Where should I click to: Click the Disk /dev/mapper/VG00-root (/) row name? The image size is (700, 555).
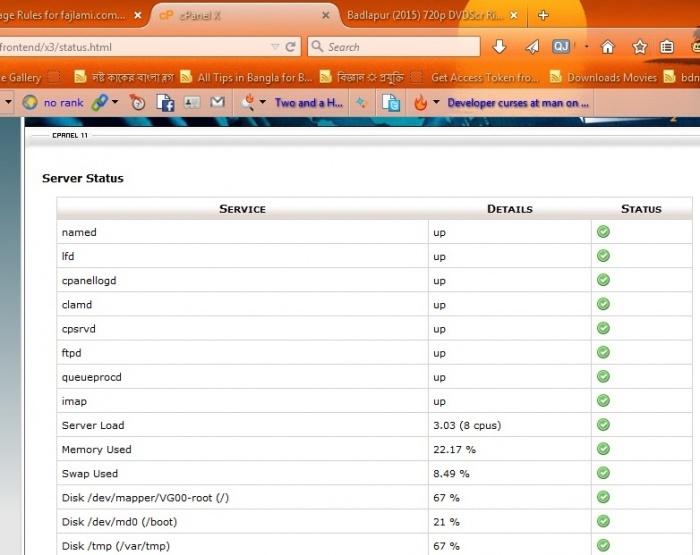click(x=145, y=497)
